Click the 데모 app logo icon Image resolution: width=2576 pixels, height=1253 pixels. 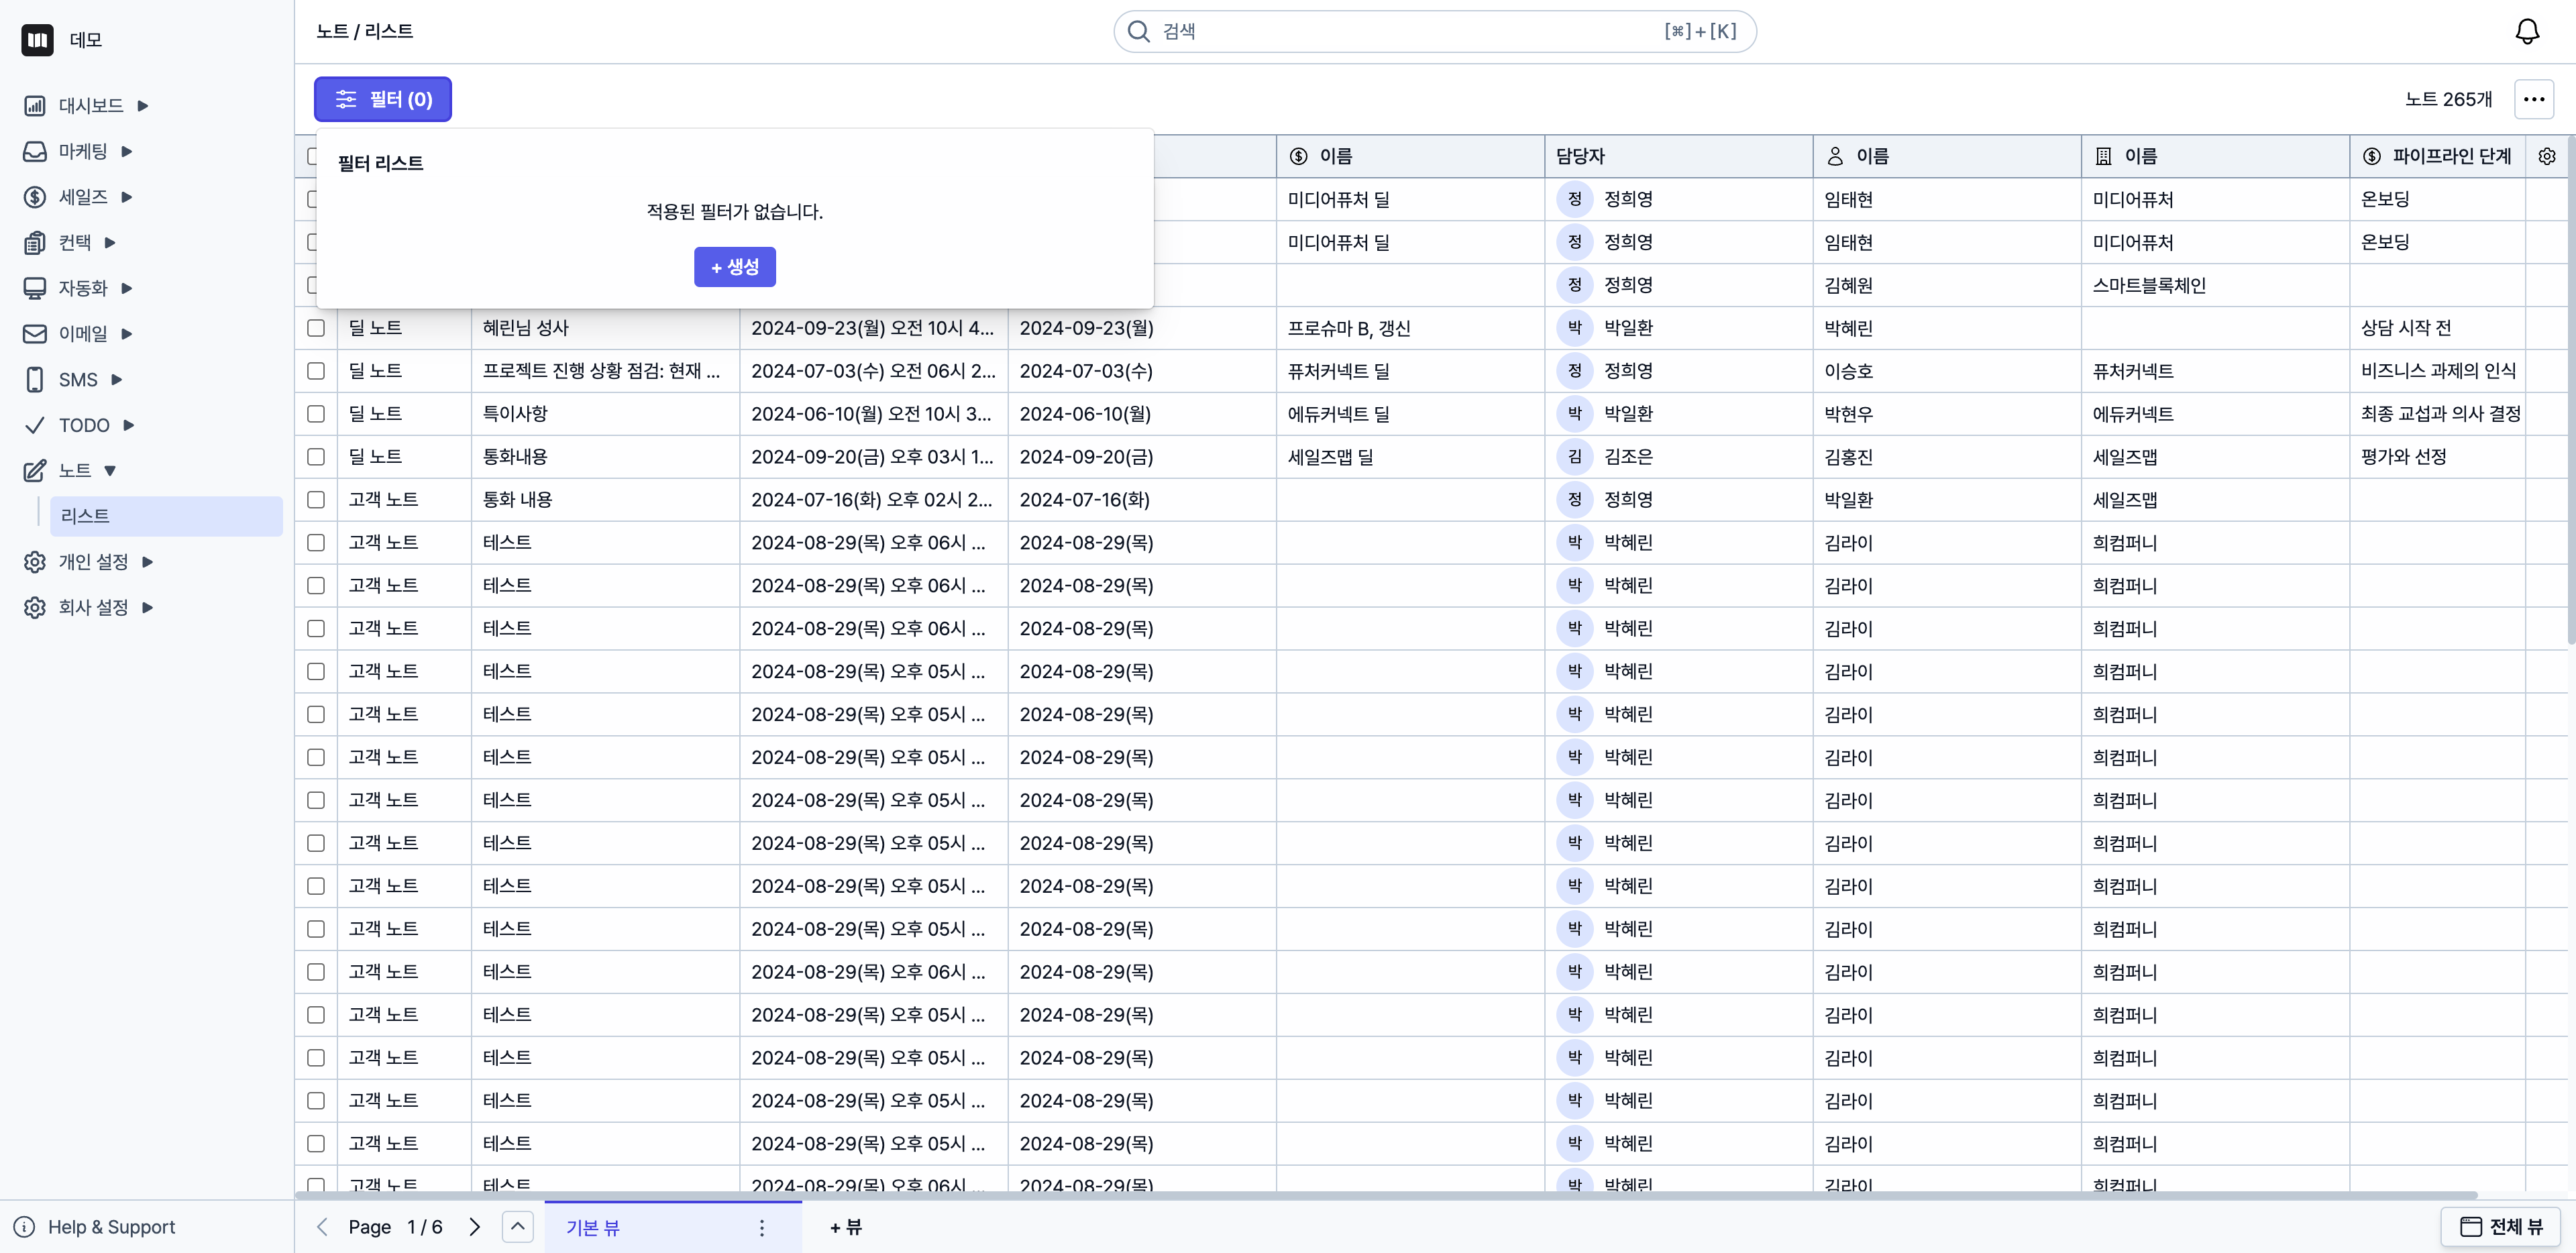coord(37,40)
